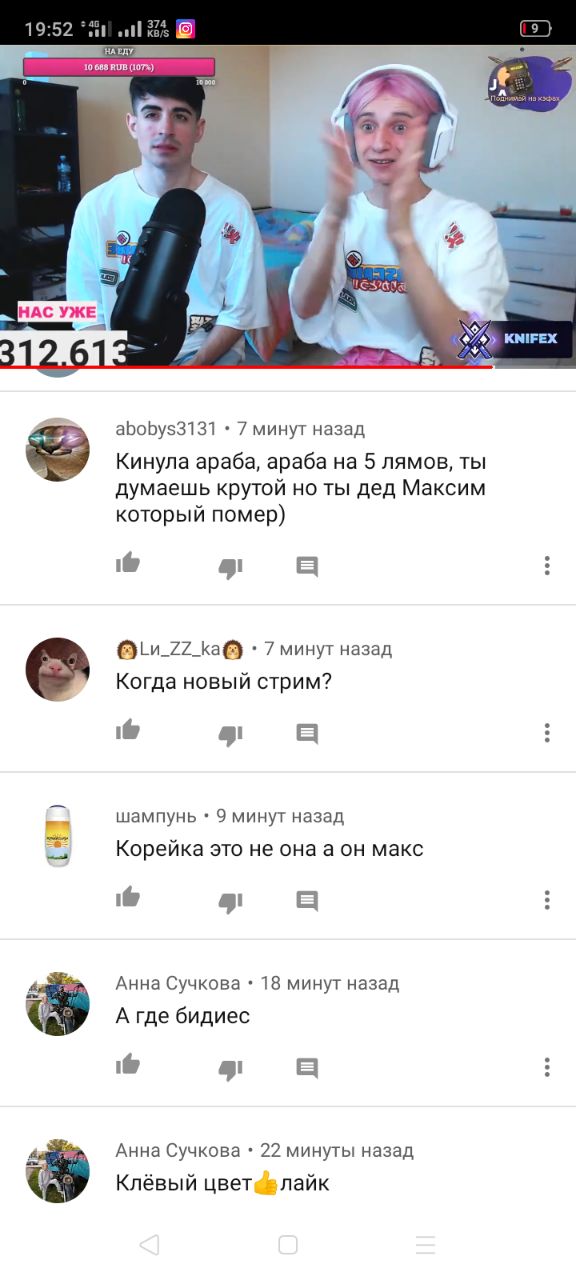Open options menu for Lu_ZZ_ka comment
The image size is (576, 1280).
547,733
